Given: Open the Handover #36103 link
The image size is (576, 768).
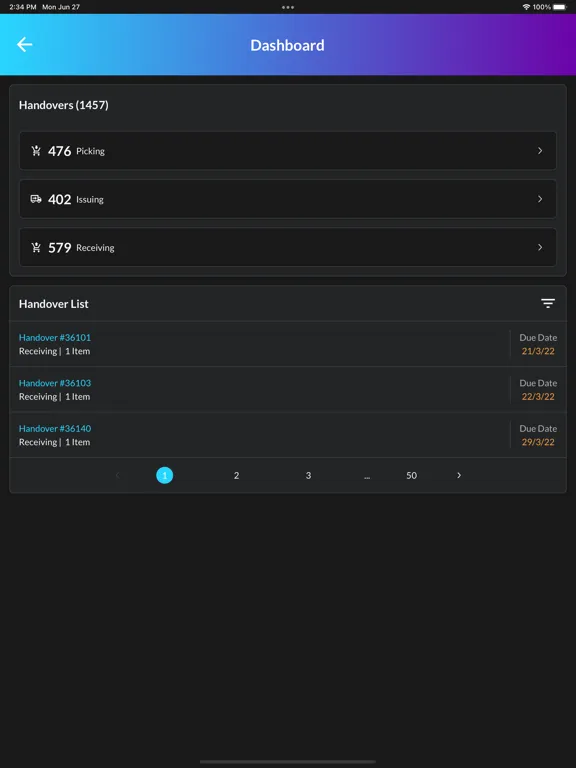Looking at the screenshot, I should [x=55, y=383].
